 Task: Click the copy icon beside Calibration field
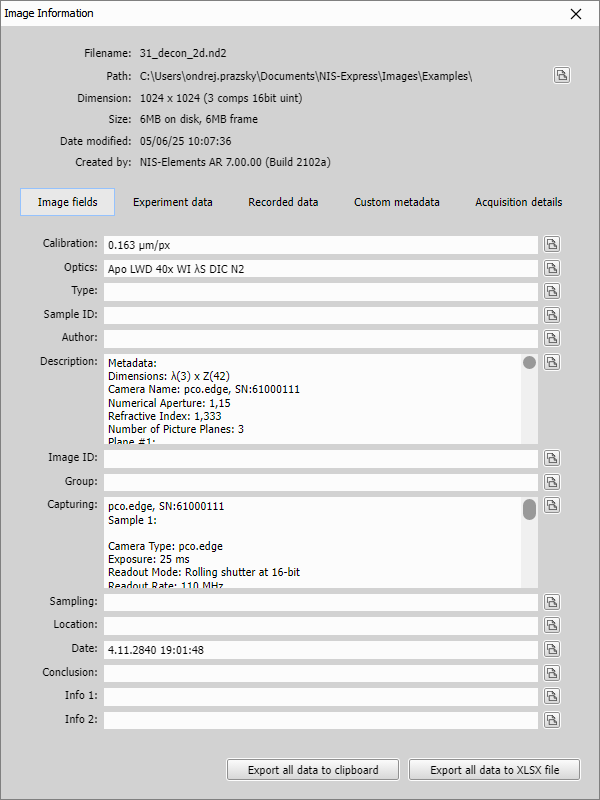pos(552,244)
